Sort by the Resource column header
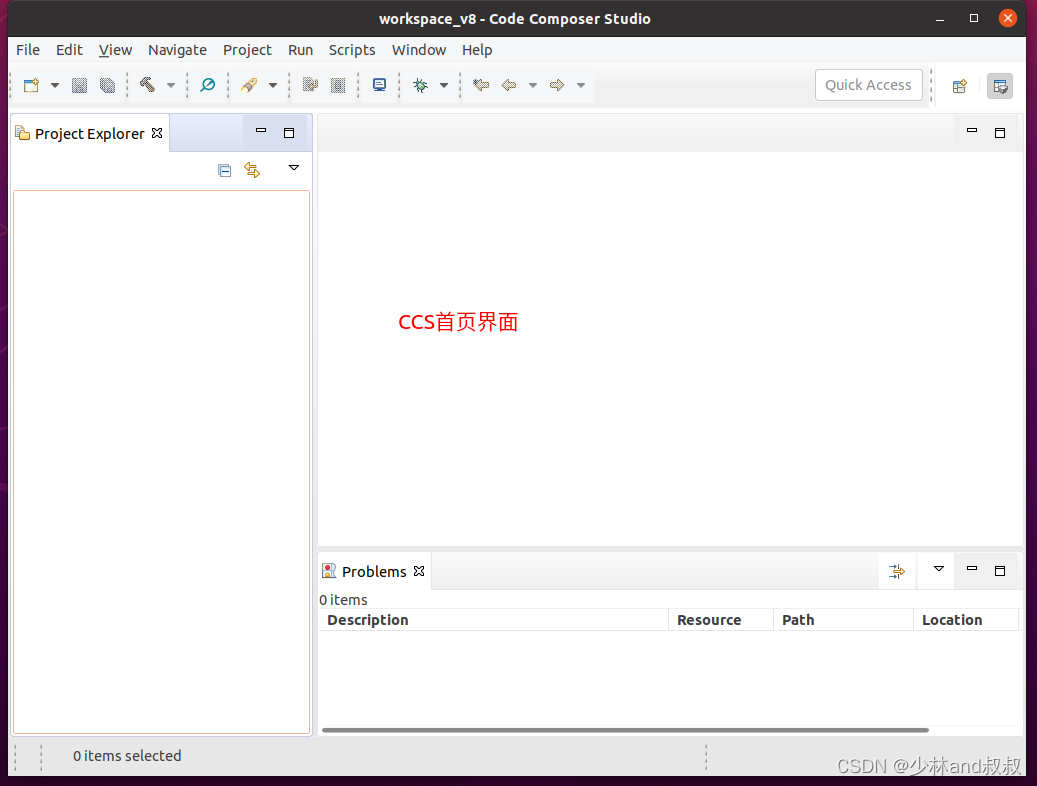The width and height of the screenshot is (1037, 786). 721,620
